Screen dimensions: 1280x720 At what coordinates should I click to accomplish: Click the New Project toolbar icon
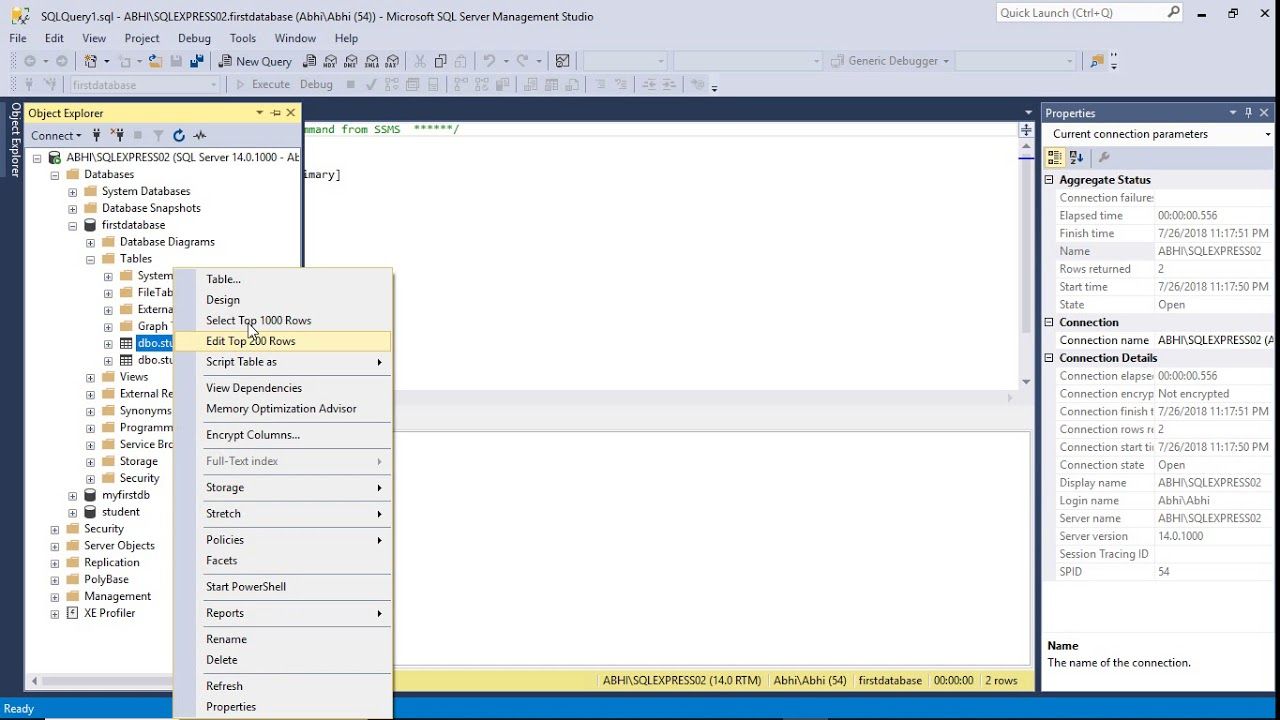(92, 61)
